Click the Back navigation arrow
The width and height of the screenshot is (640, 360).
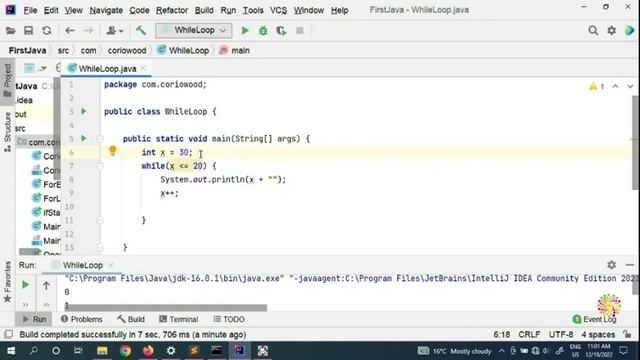pos(70,31)
